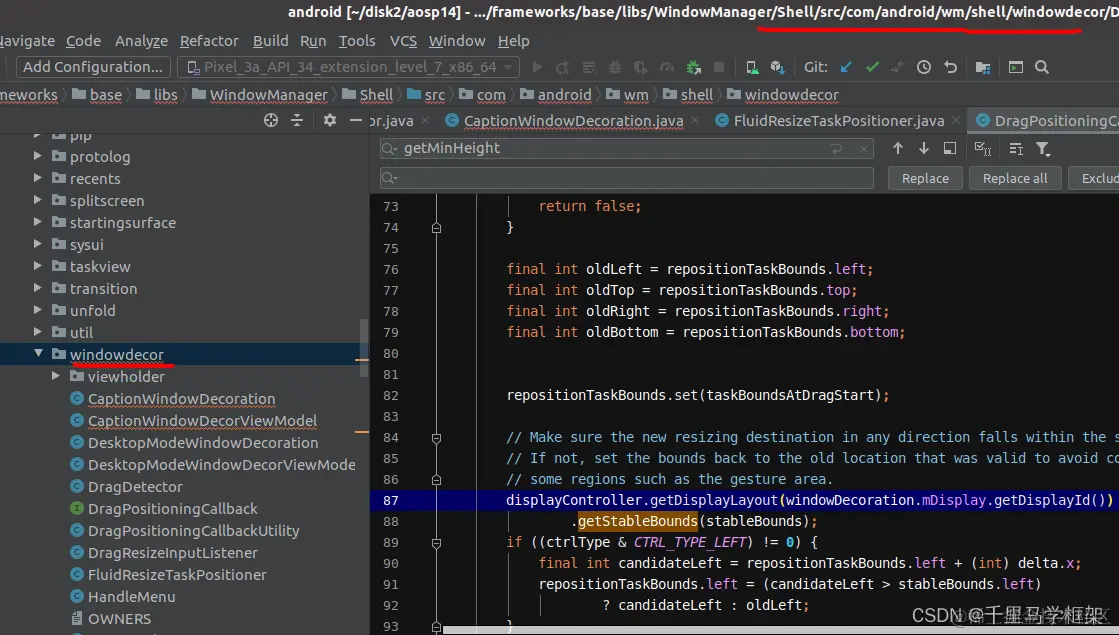Go to next search occurrence arrow

click(923, 148)
